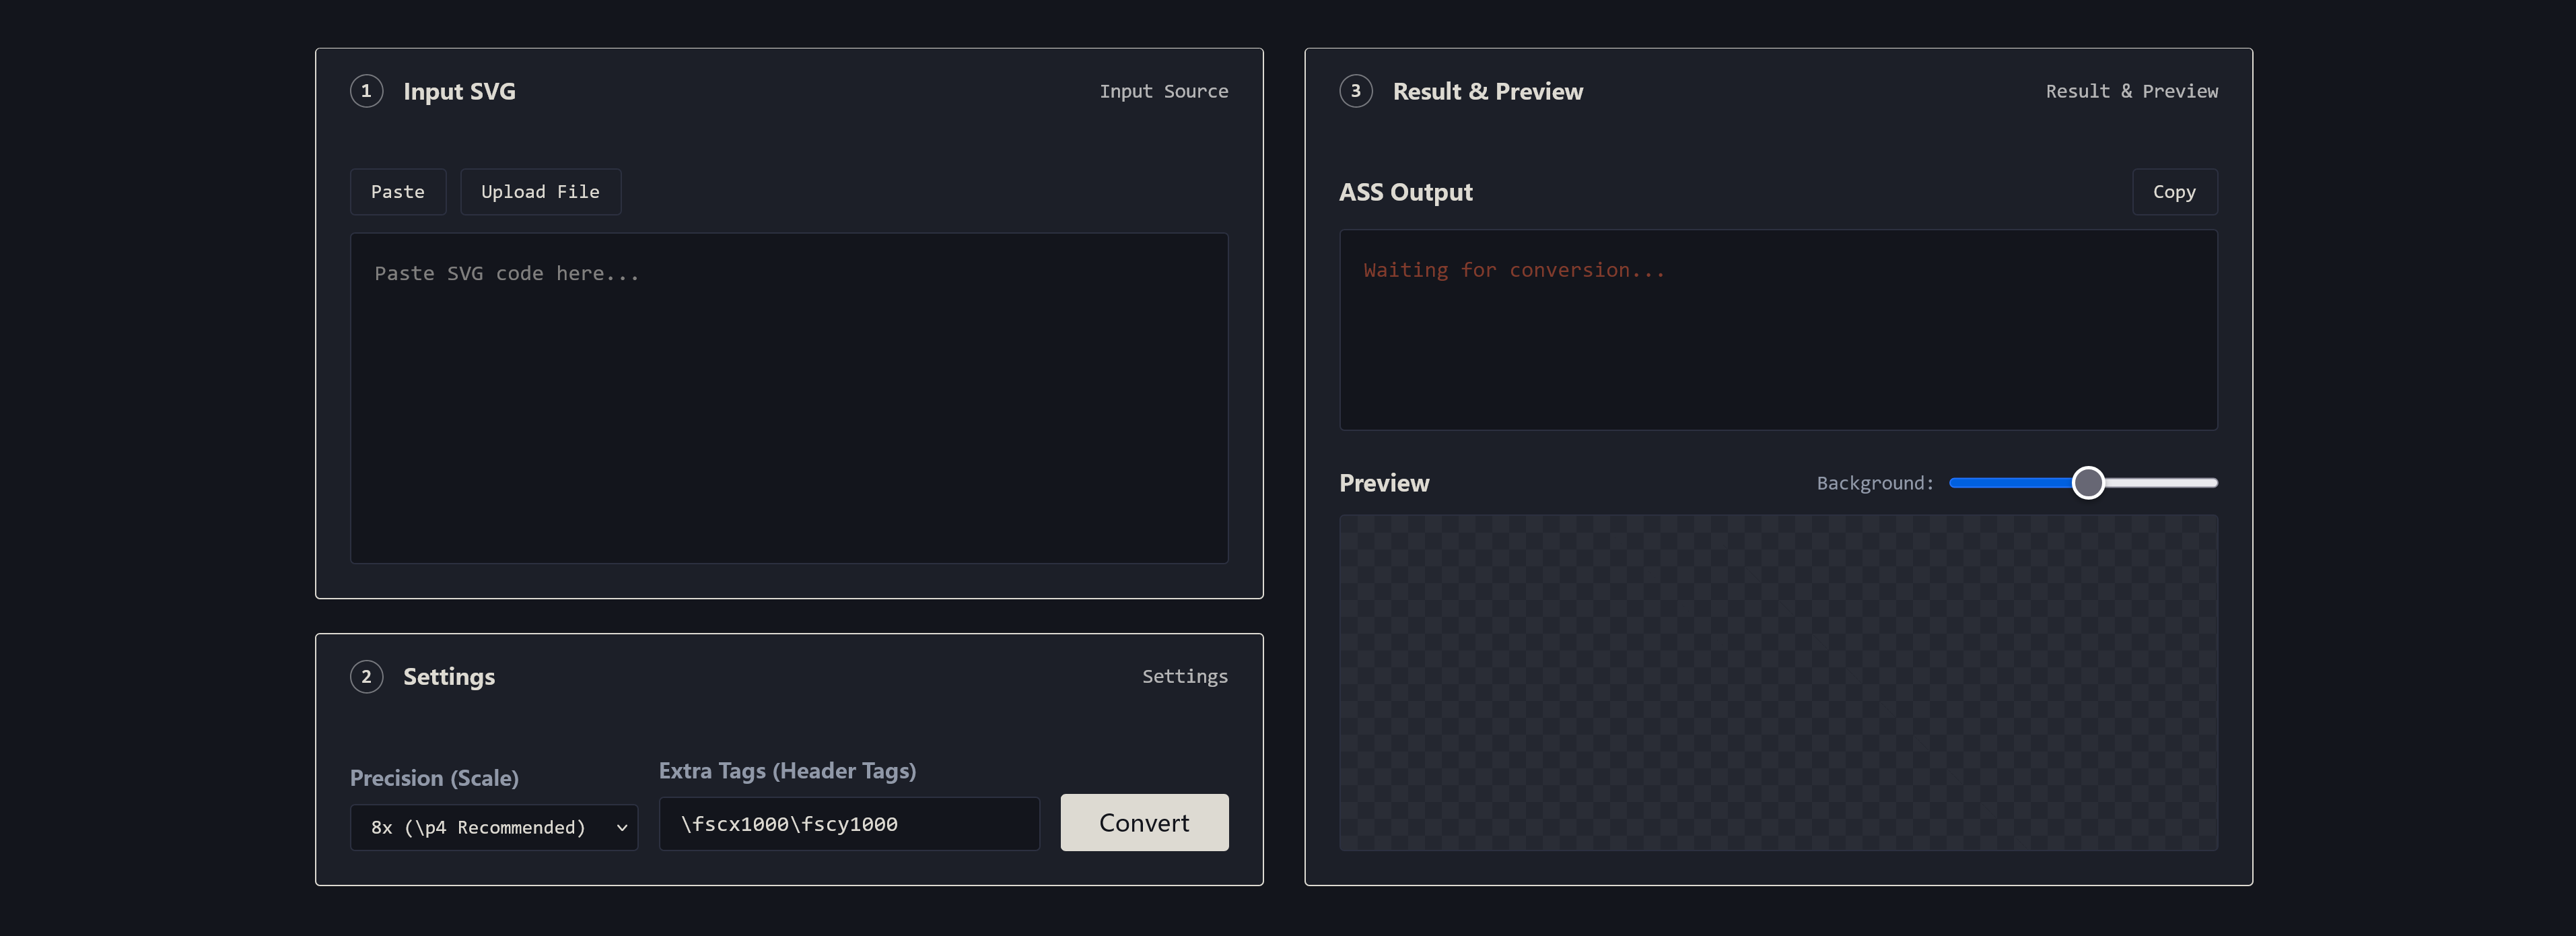Click the Precision (Scale) label
Image resolution: width=2576 pixels, height=936 pixels.
pyautogui.click(x=434, y=778)
